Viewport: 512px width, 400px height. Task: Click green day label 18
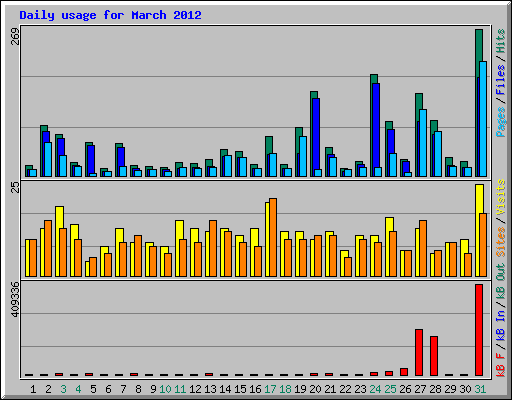click(285, 389)
